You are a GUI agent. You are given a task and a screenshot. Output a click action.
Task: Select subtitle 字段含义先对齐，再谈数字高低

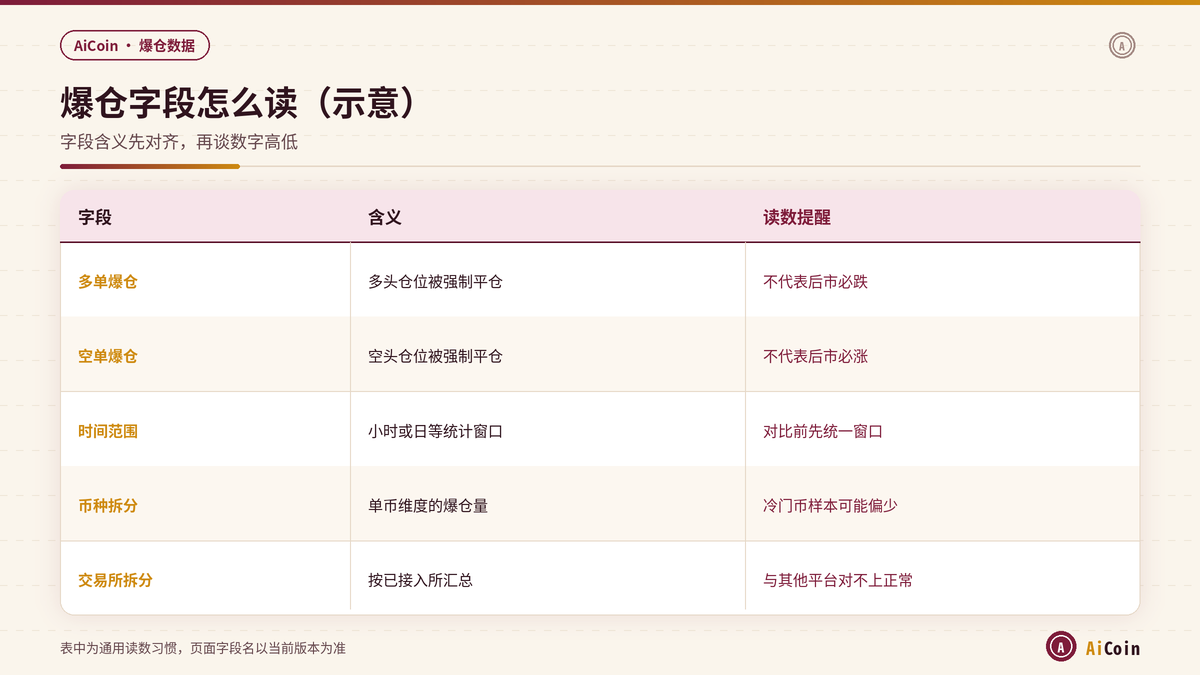pos(179,142)
